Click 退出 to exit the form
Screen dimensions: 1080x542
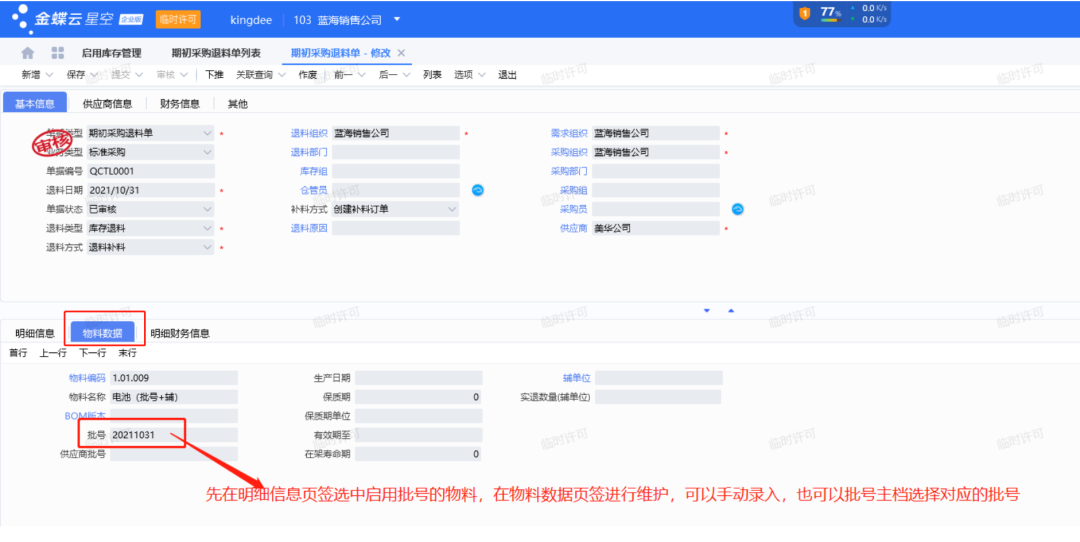point(508,74)
